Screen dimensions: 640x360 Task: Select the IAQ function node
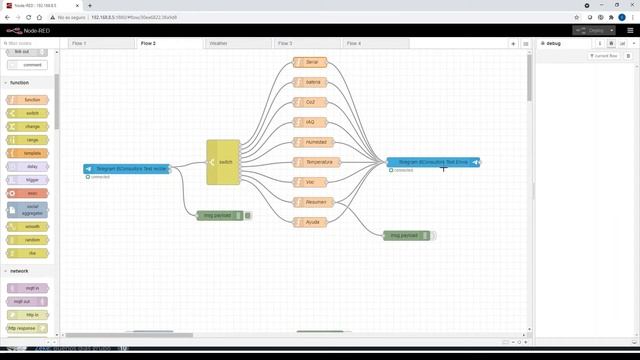pyautogui.click(x=310, y=122)
